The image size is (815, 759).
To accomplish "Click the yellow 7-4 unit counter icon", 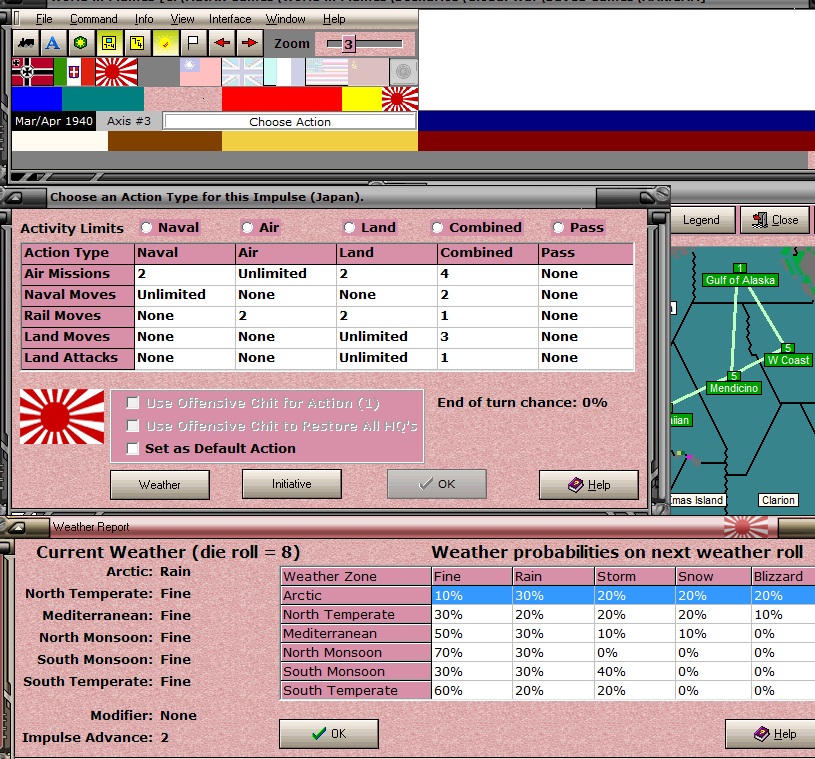I will 109,43.
